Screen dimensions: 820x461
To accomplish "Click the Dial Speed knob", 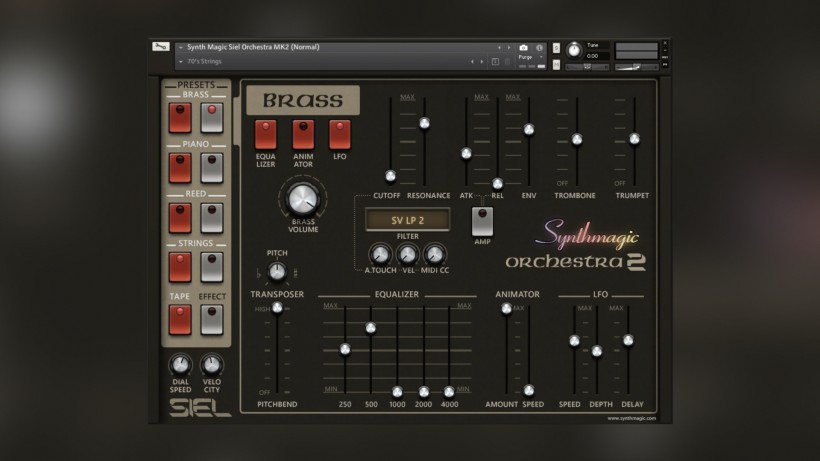I will [179, 364].
